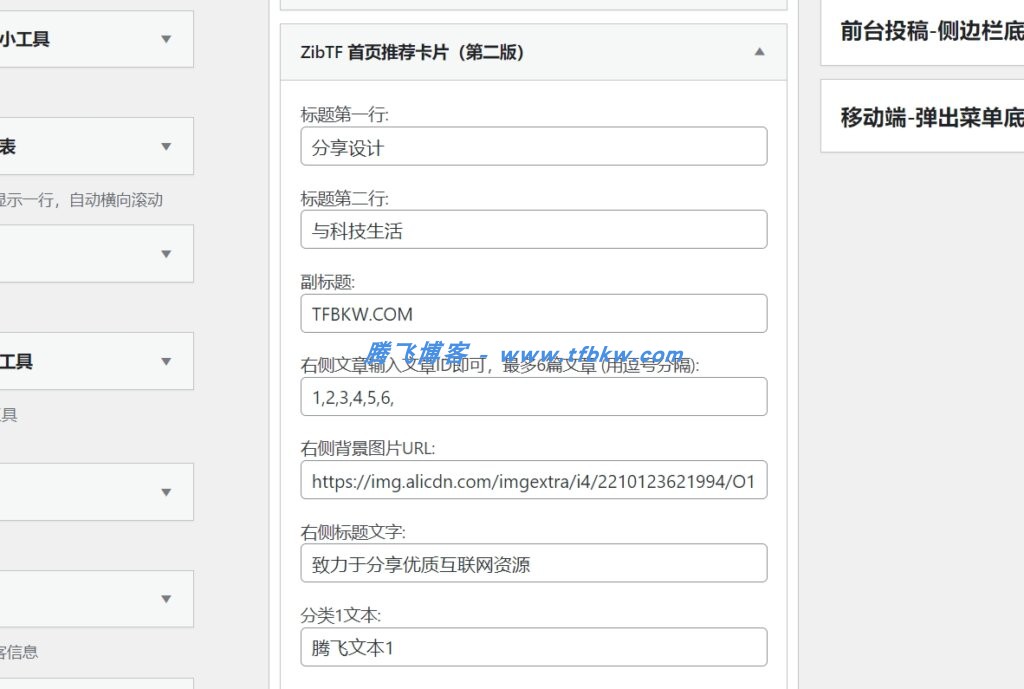The height and width of the screenshot is (689, 1024).
Task: Click the 分类1文本 field containing 腾飞文本1
Action: (534, 647)
